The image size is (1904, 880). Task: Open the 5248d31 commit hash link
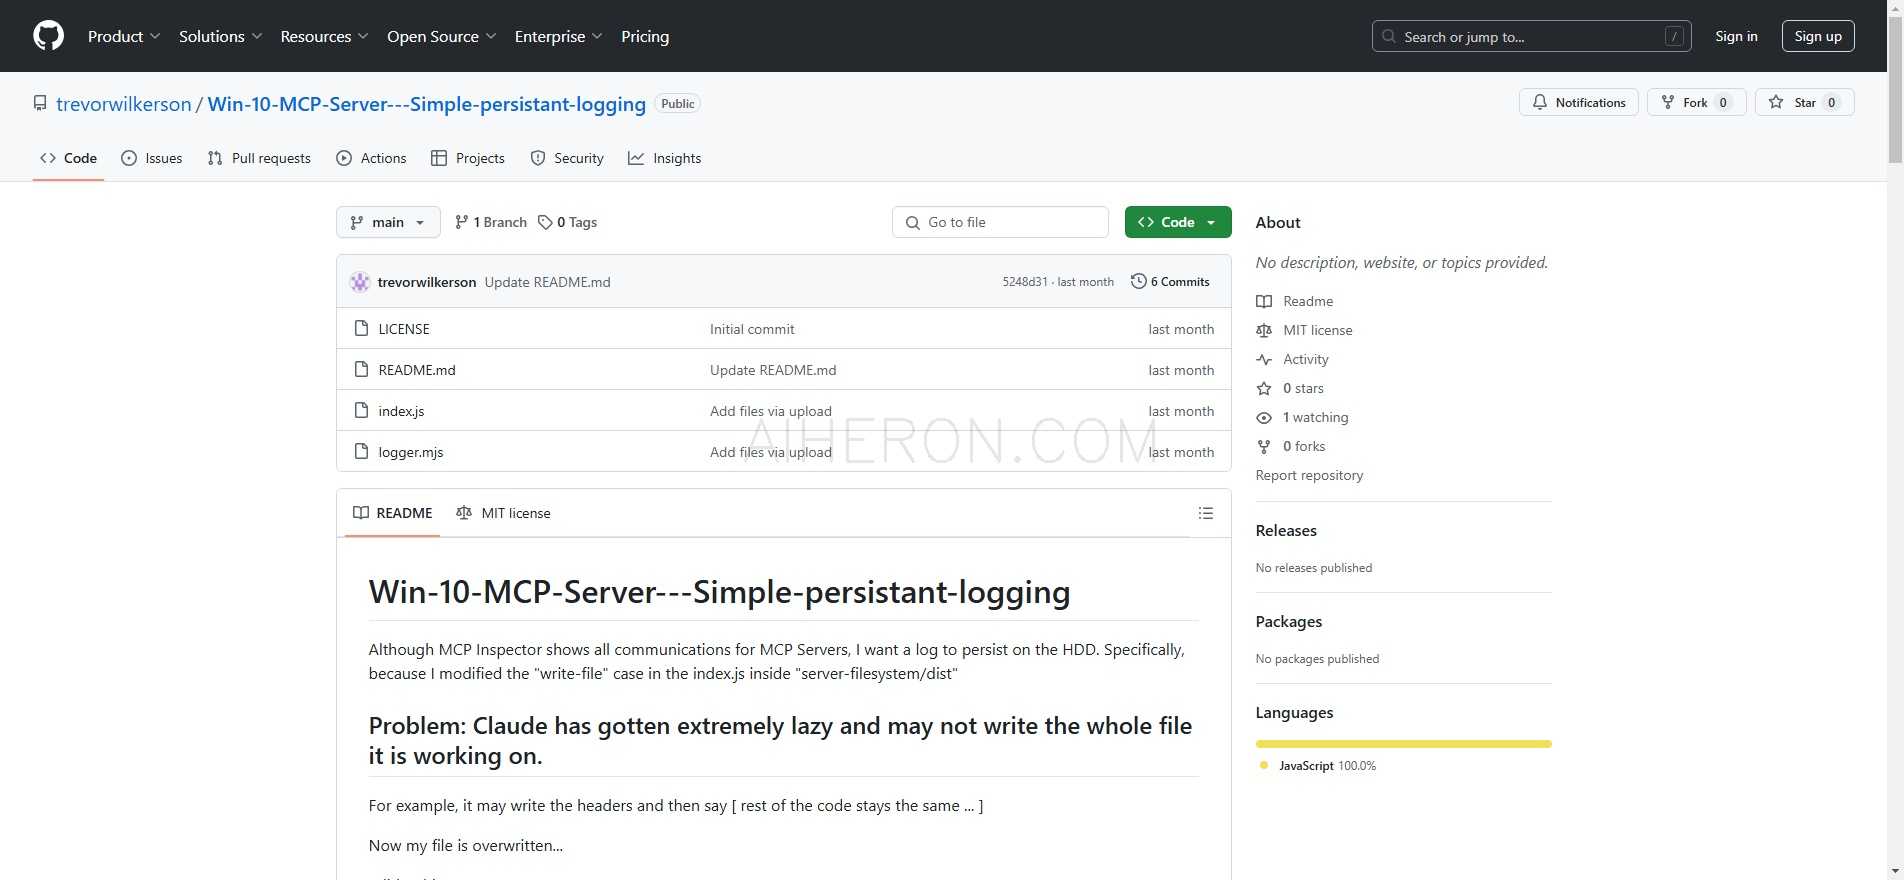pos(1025,282)
